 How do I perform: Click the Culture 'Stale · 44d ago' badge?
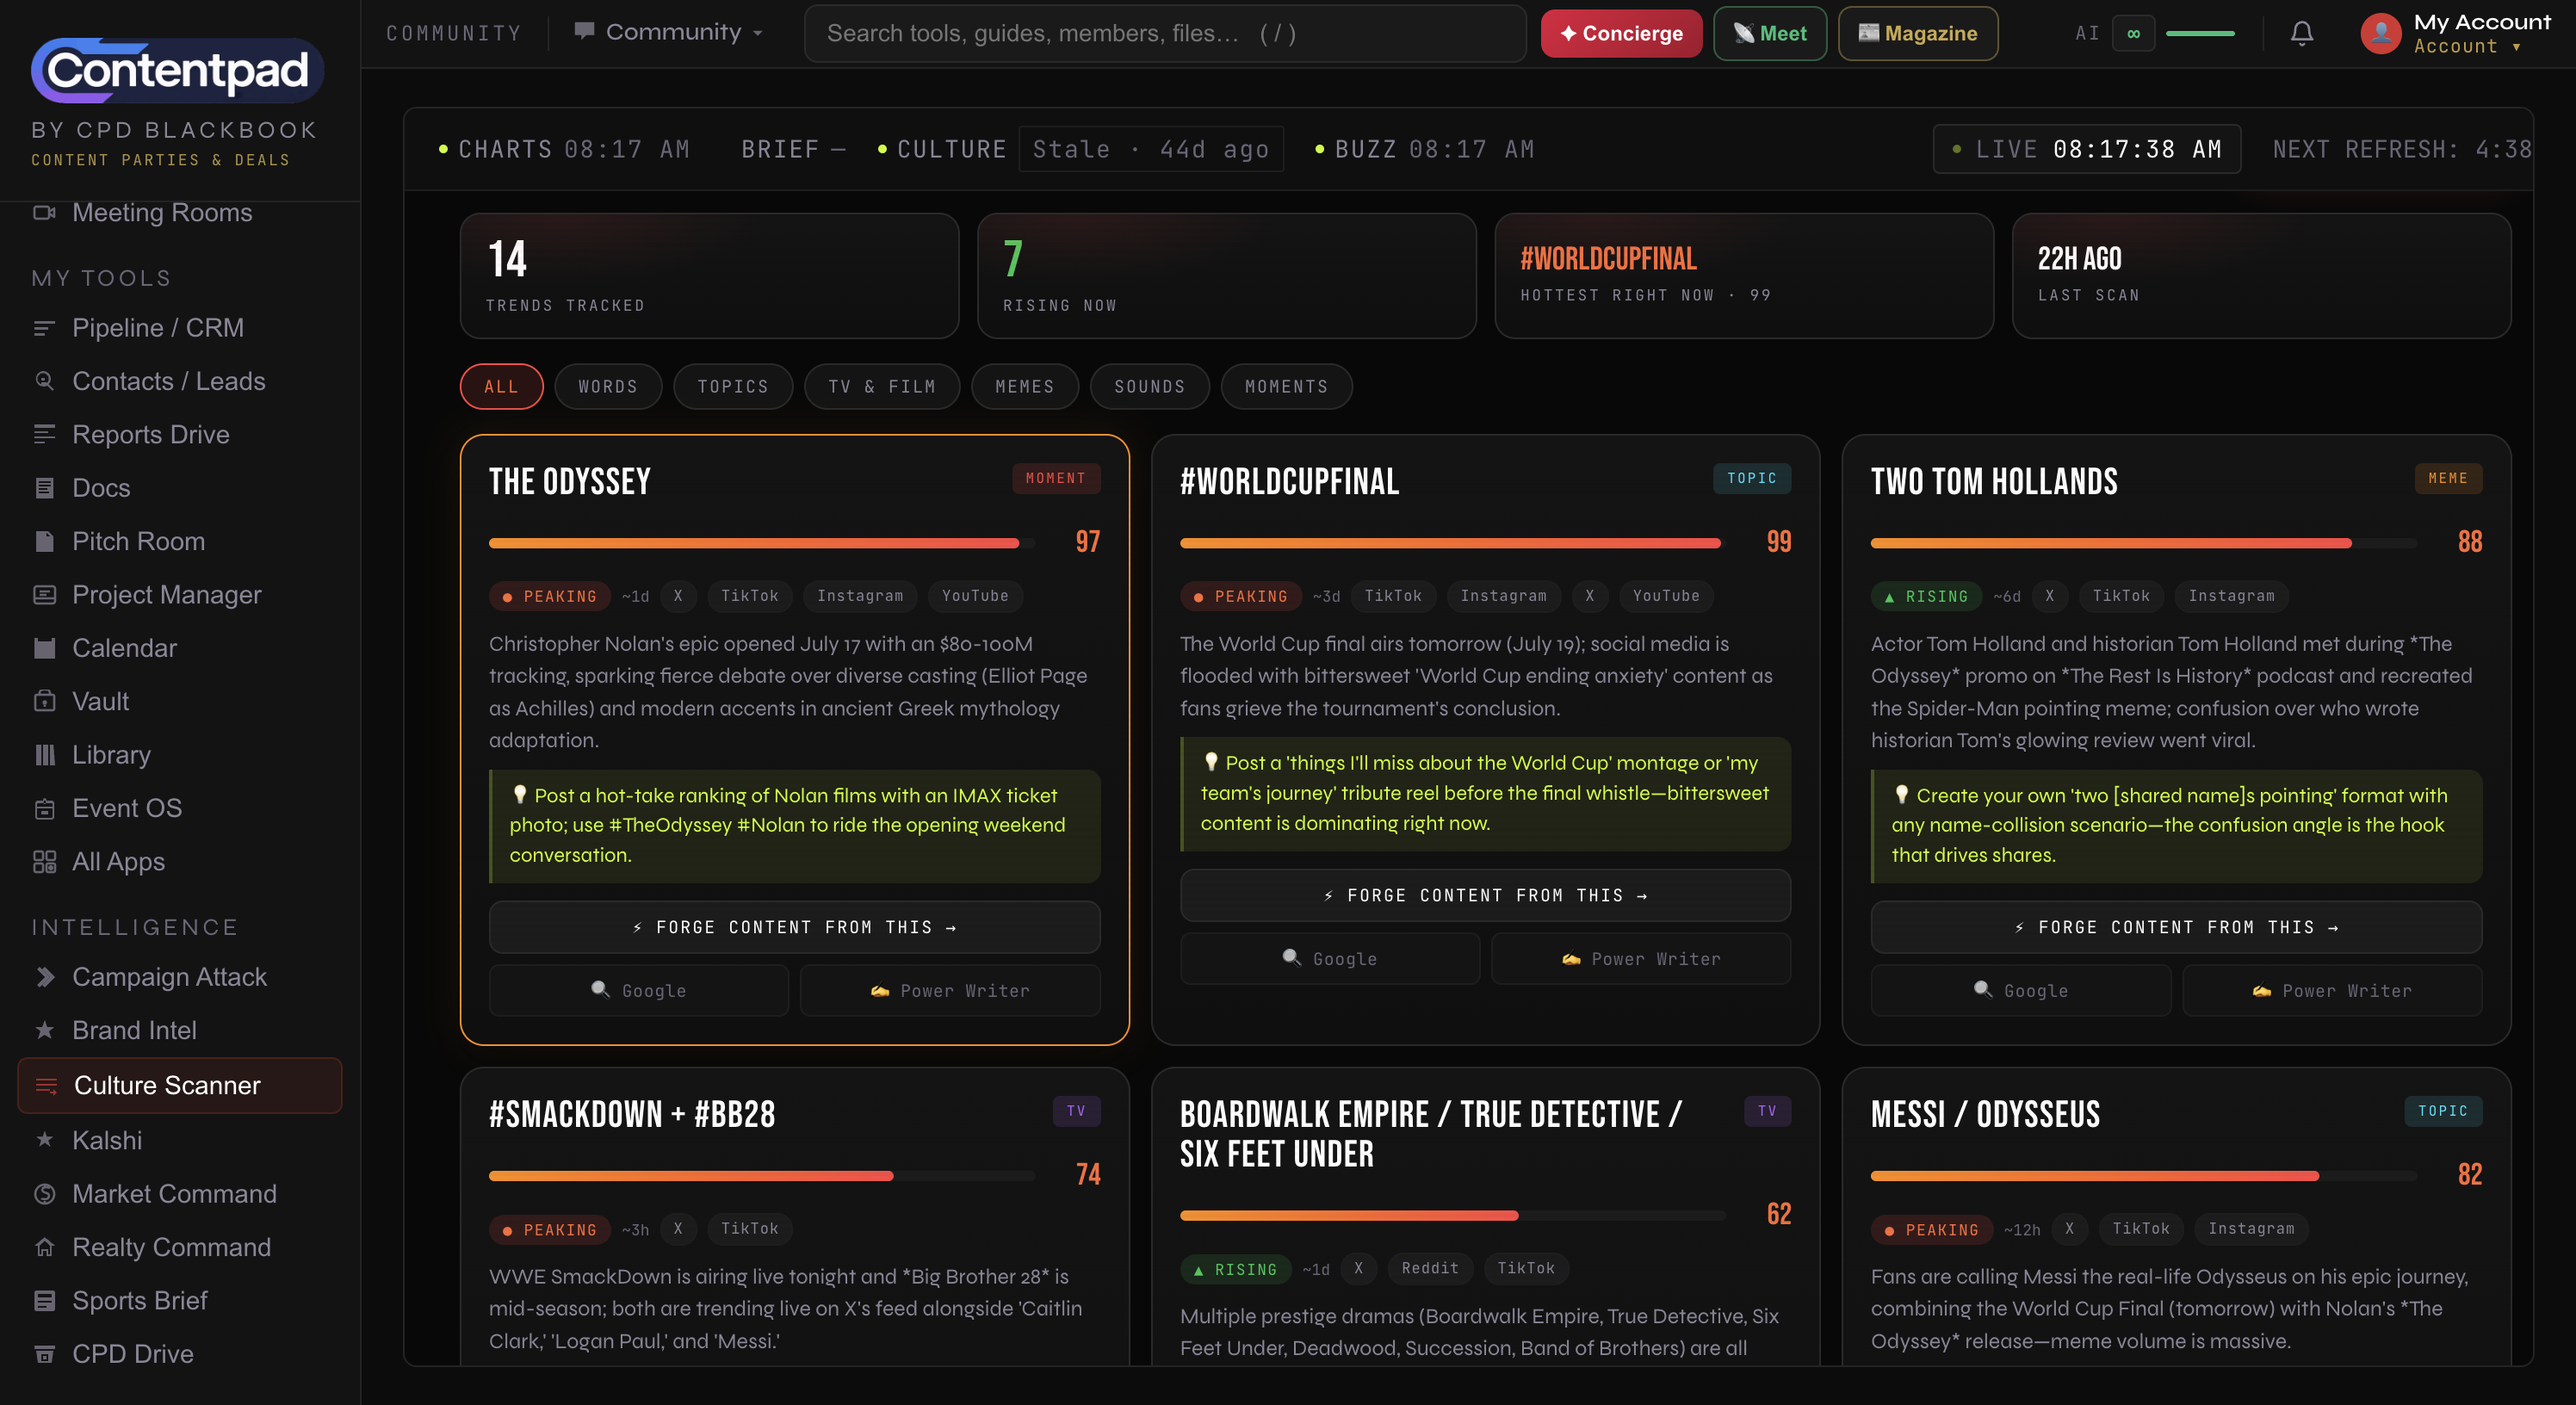pos(1151,149)
